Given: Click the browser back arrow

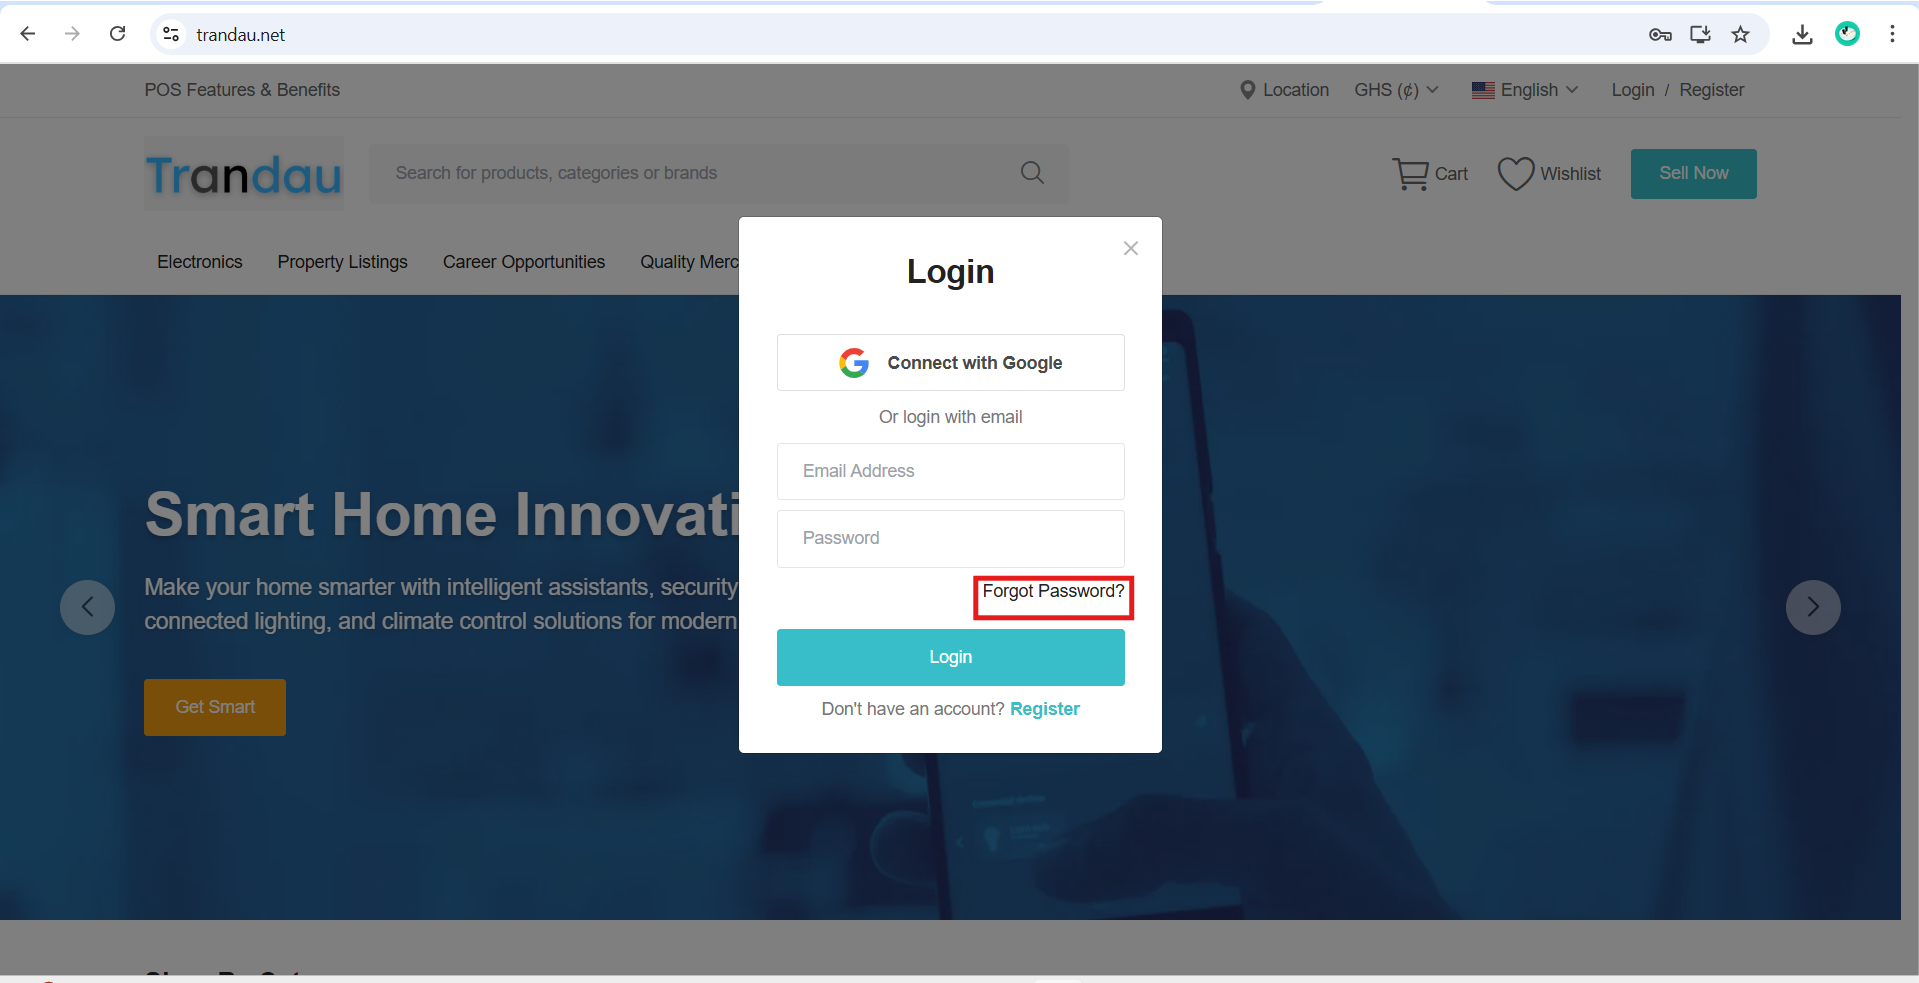Looking at the screenshot, I should (x=28, y=34).
